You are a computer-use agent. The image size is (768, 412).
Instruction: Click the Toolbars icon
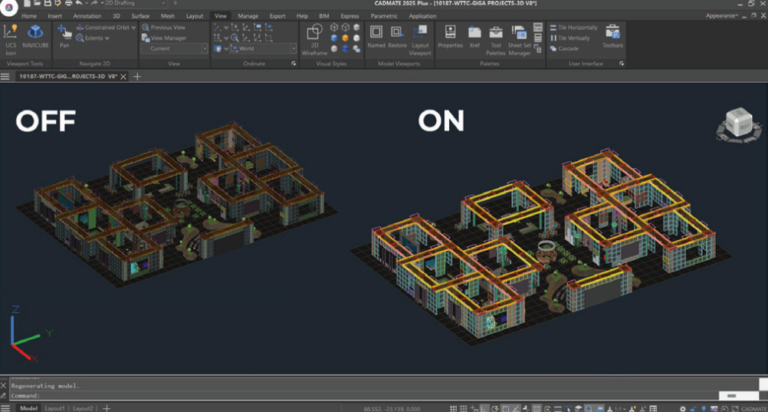pyautogui.click(x=612, y=36)
